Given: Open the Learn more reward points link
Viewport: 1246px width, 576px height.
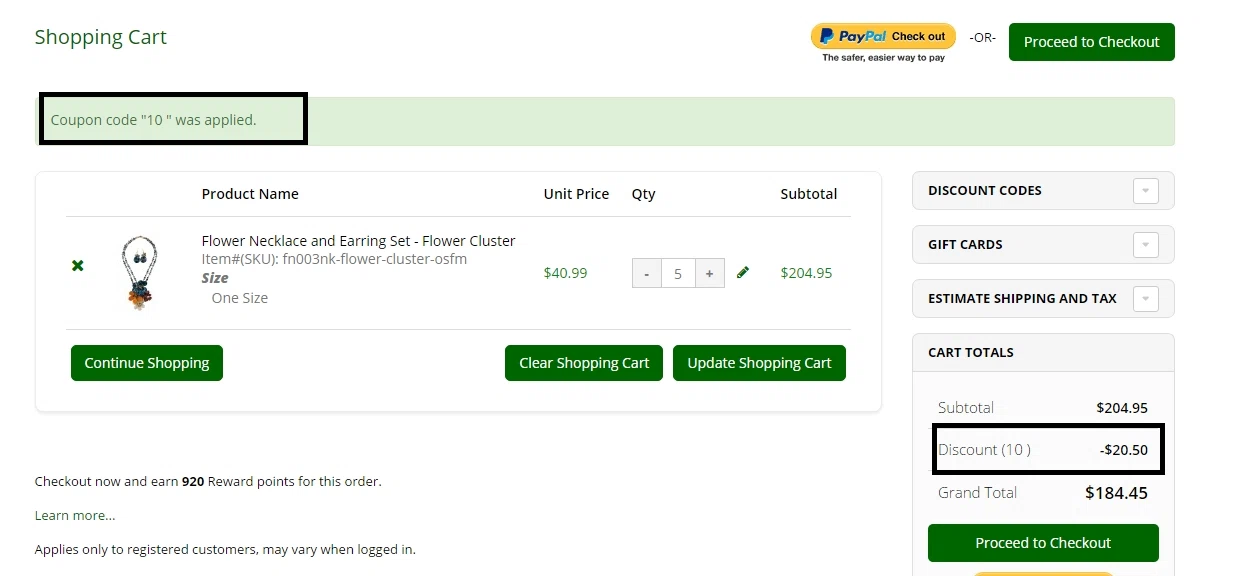Looking at the screenshot, I should coord(75,515).
